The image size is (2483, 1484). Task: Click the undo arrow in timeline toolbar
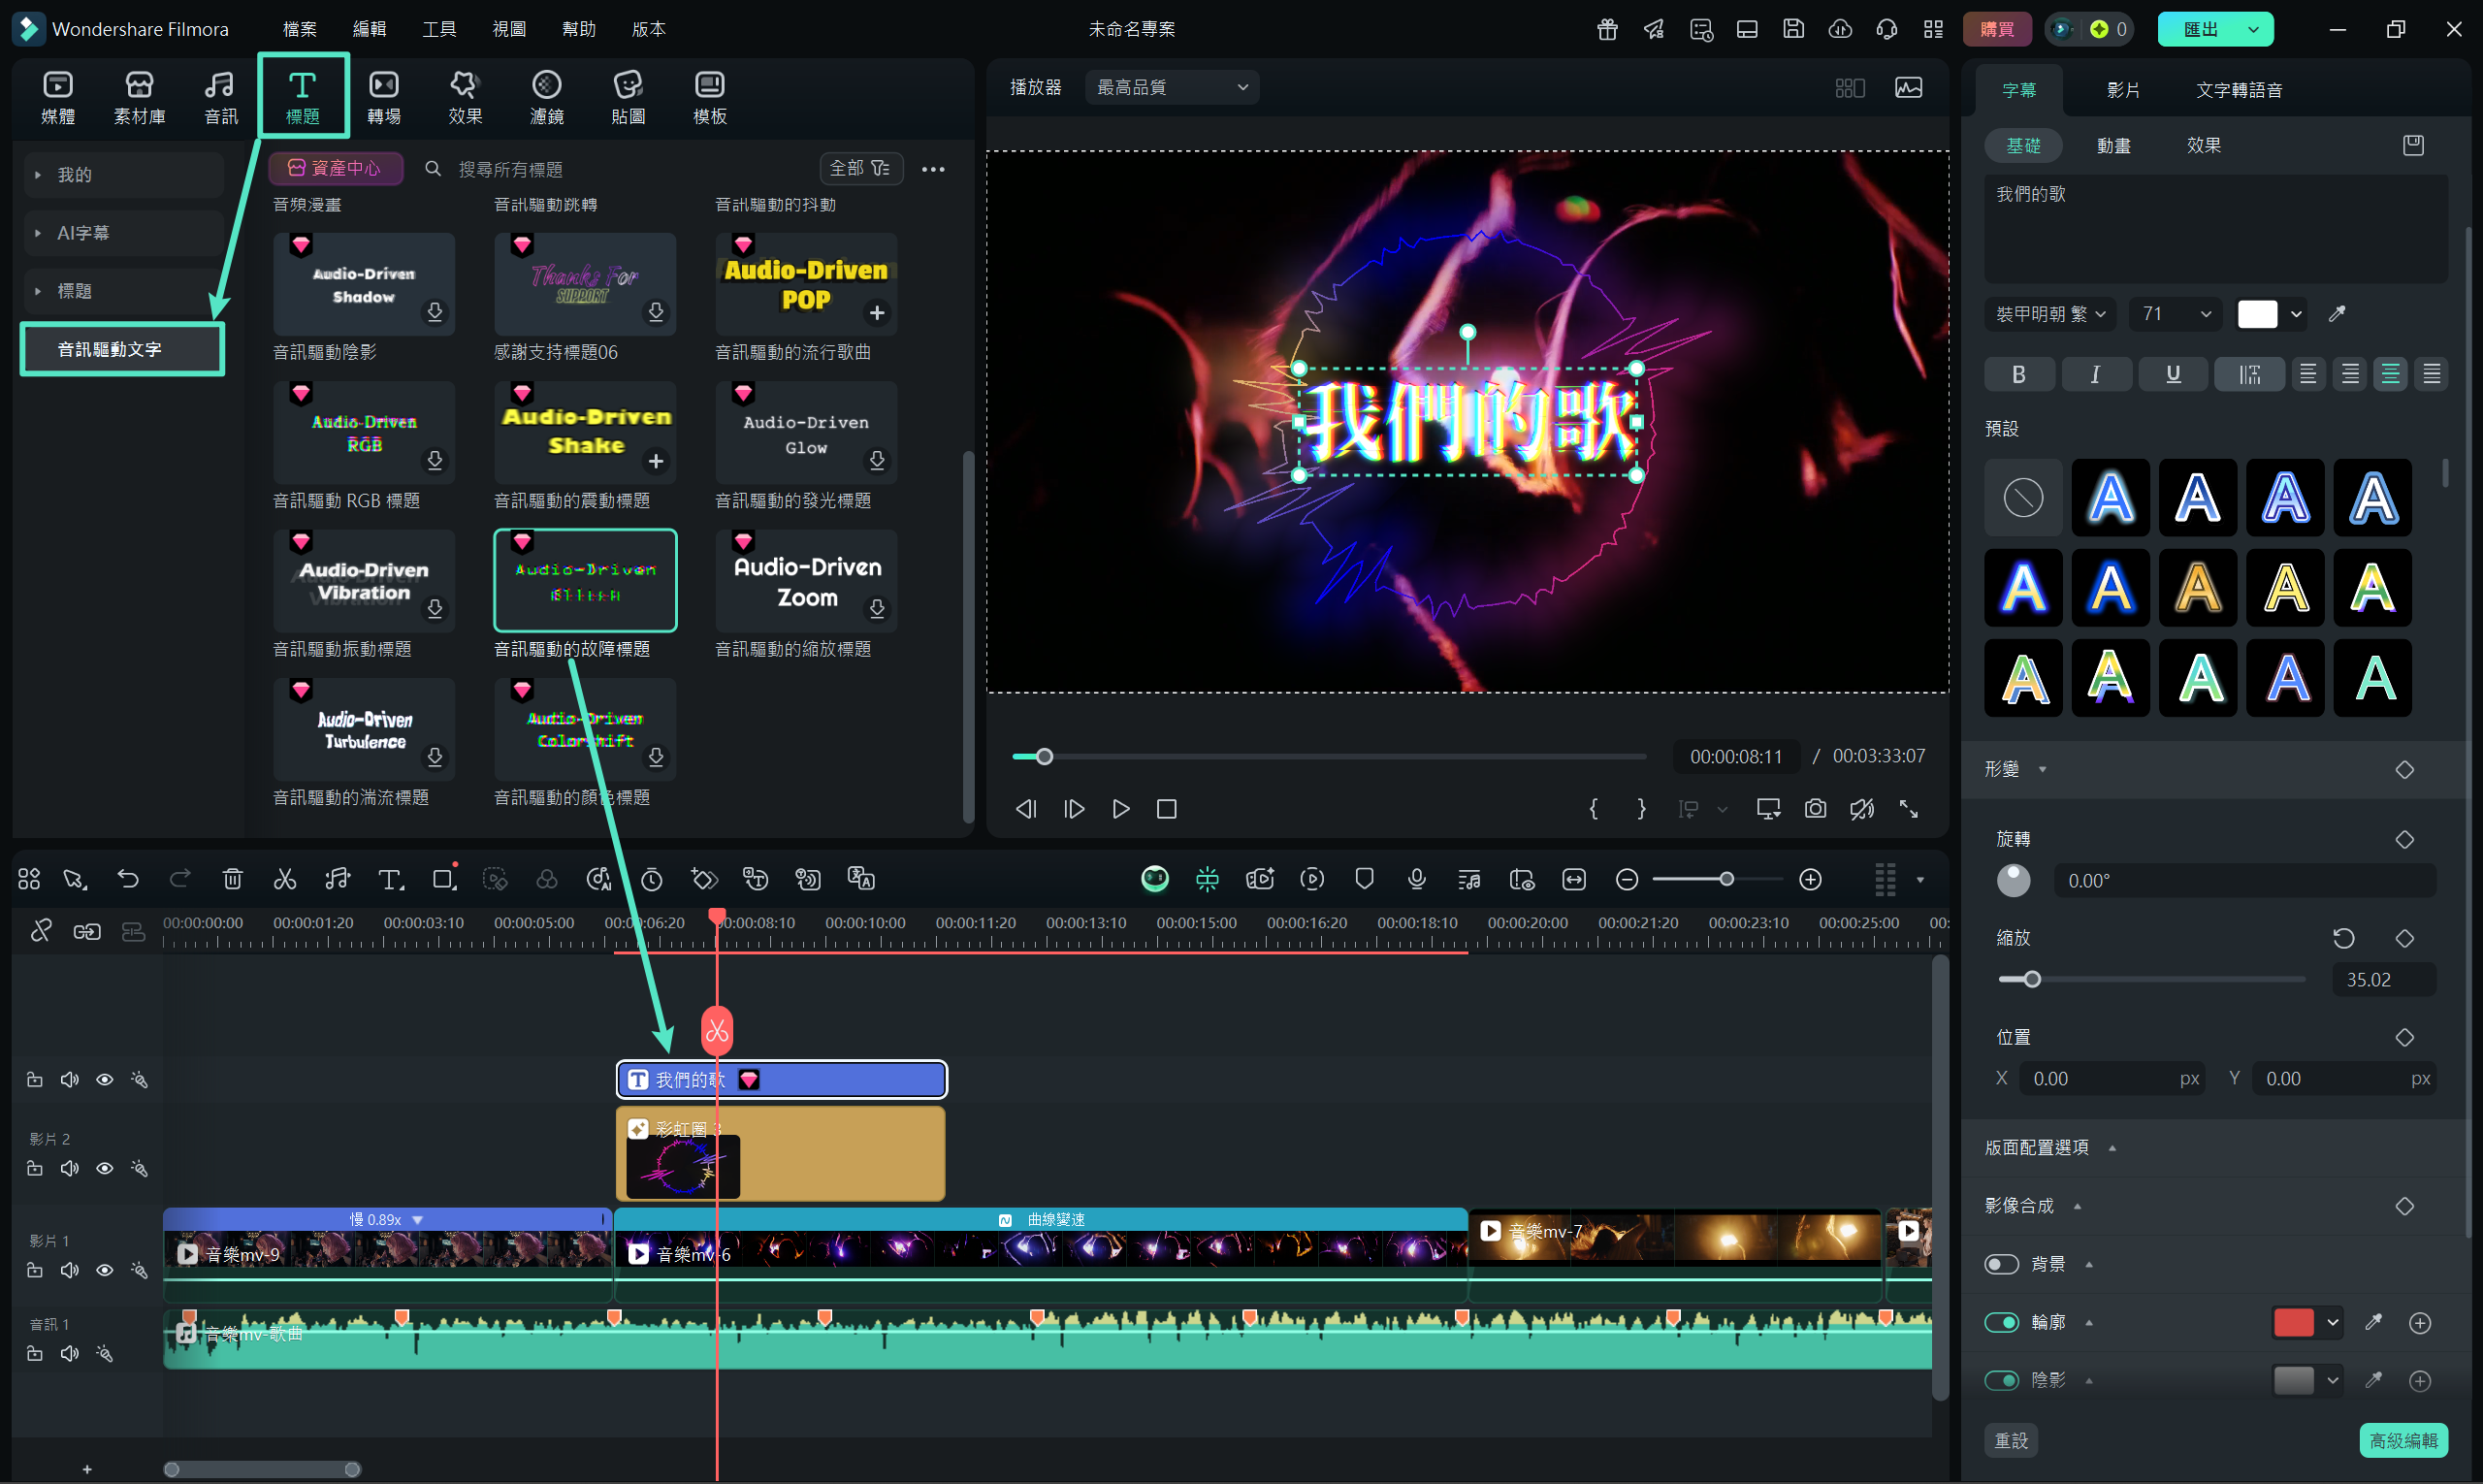pos(128,879)
